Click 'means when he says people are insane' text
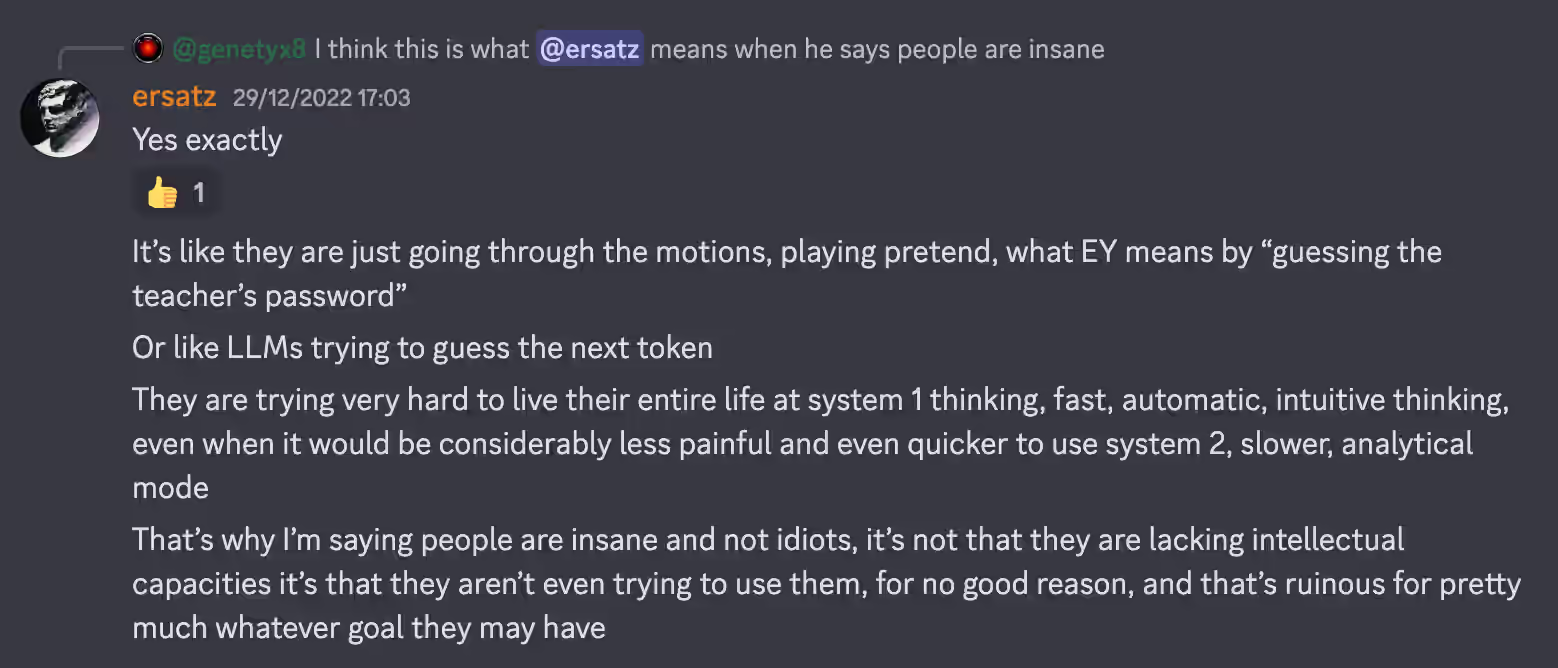This screenshot has height=668, width=1558. (878, 48)
